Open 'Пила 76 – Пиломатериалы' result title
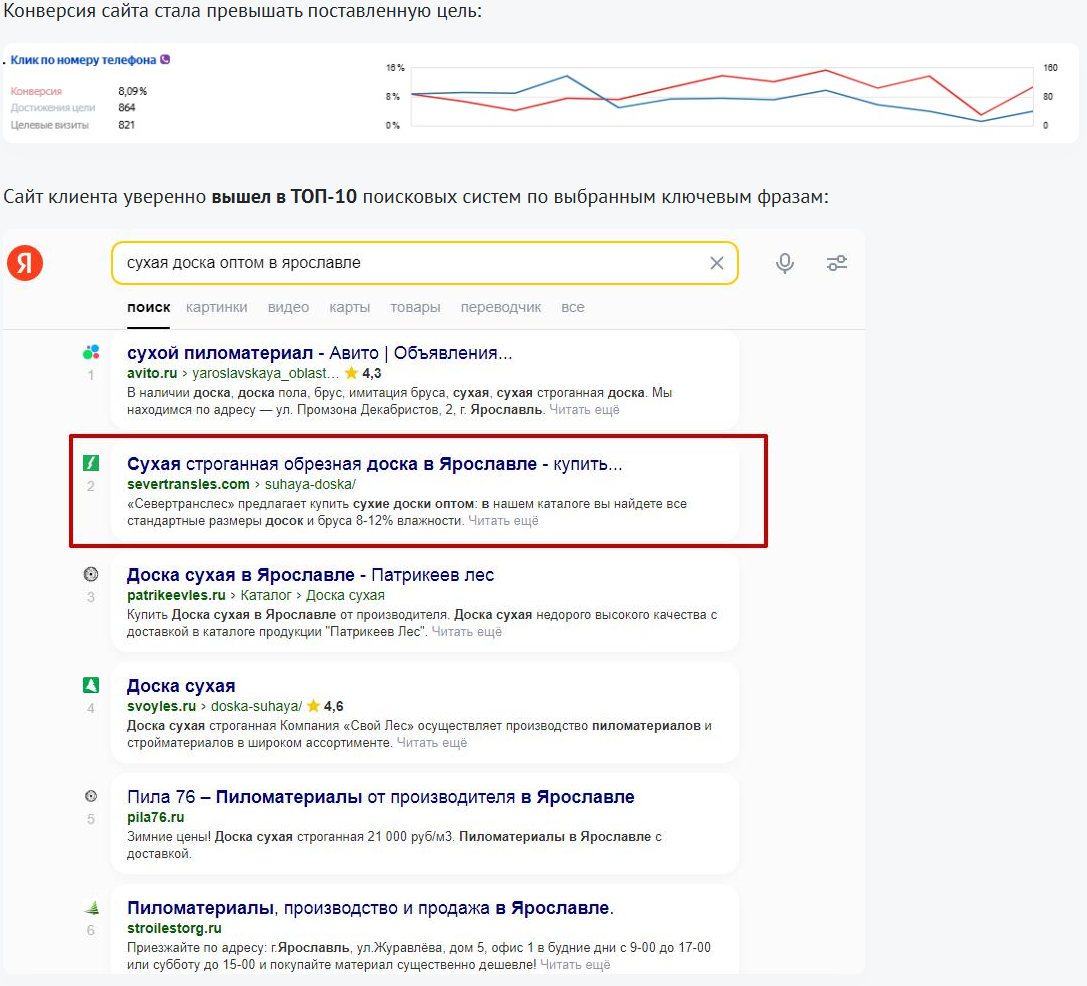Viewport: 1087px width, 986px height. click(x=381, y=797)
